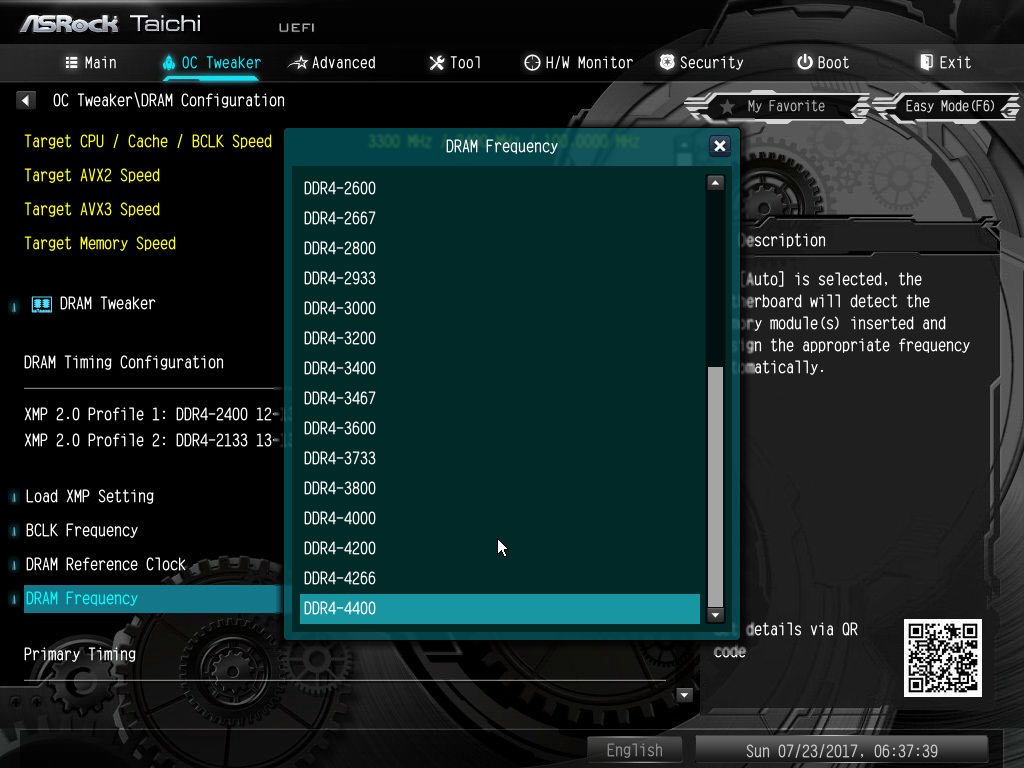Pick DDR4-3400 from the list
The width and height of the screenshot is (1024, 768).
tap(500, 369)
